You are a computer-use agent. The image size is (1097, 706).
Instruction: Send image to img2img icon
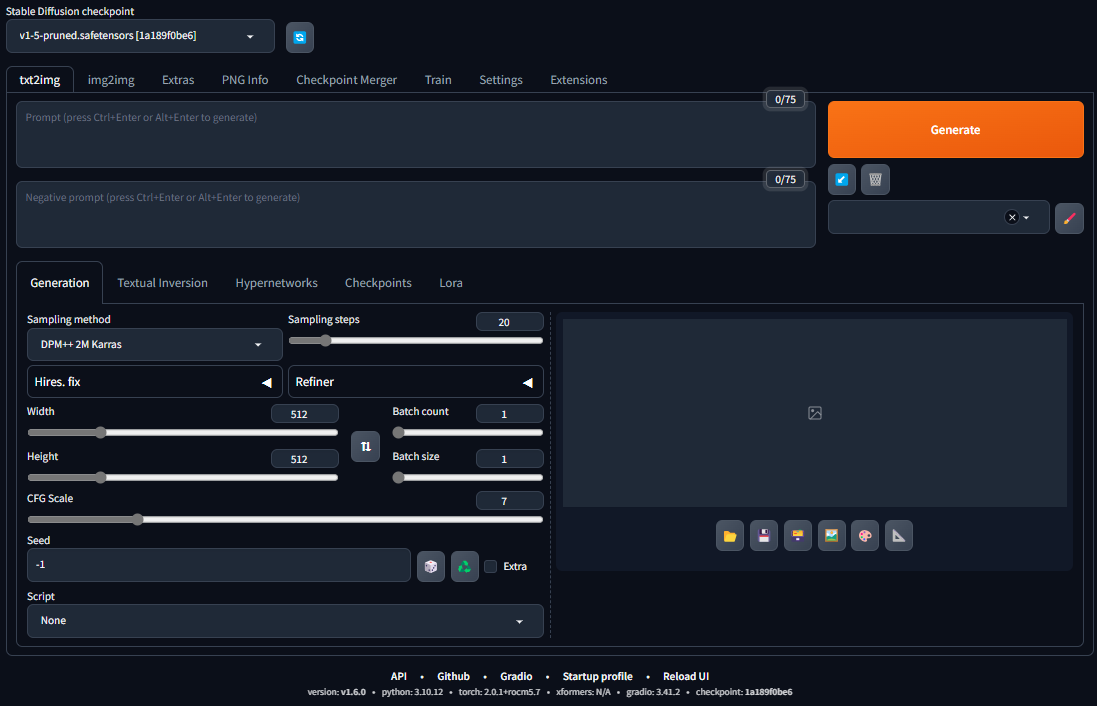pyautogui.click(x=831, y=536)
